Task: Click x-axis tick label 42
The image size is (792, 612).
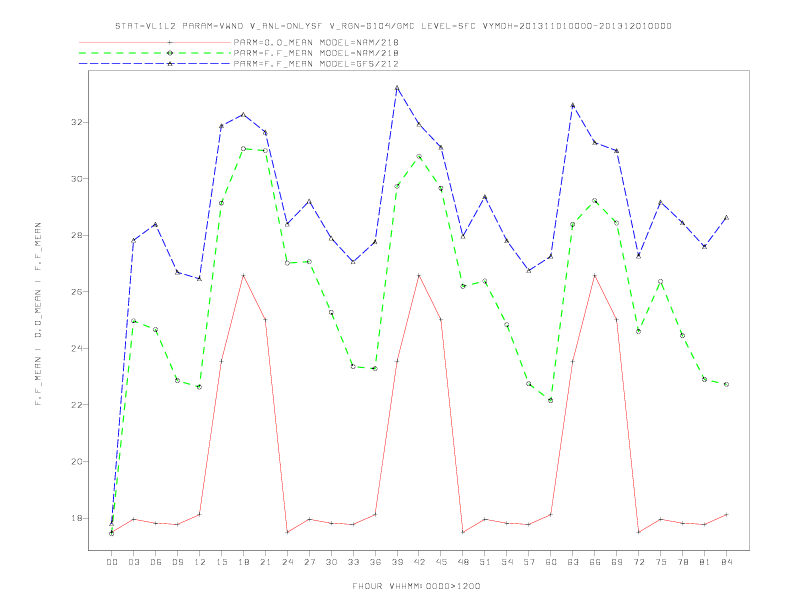Action: [419, 562]
